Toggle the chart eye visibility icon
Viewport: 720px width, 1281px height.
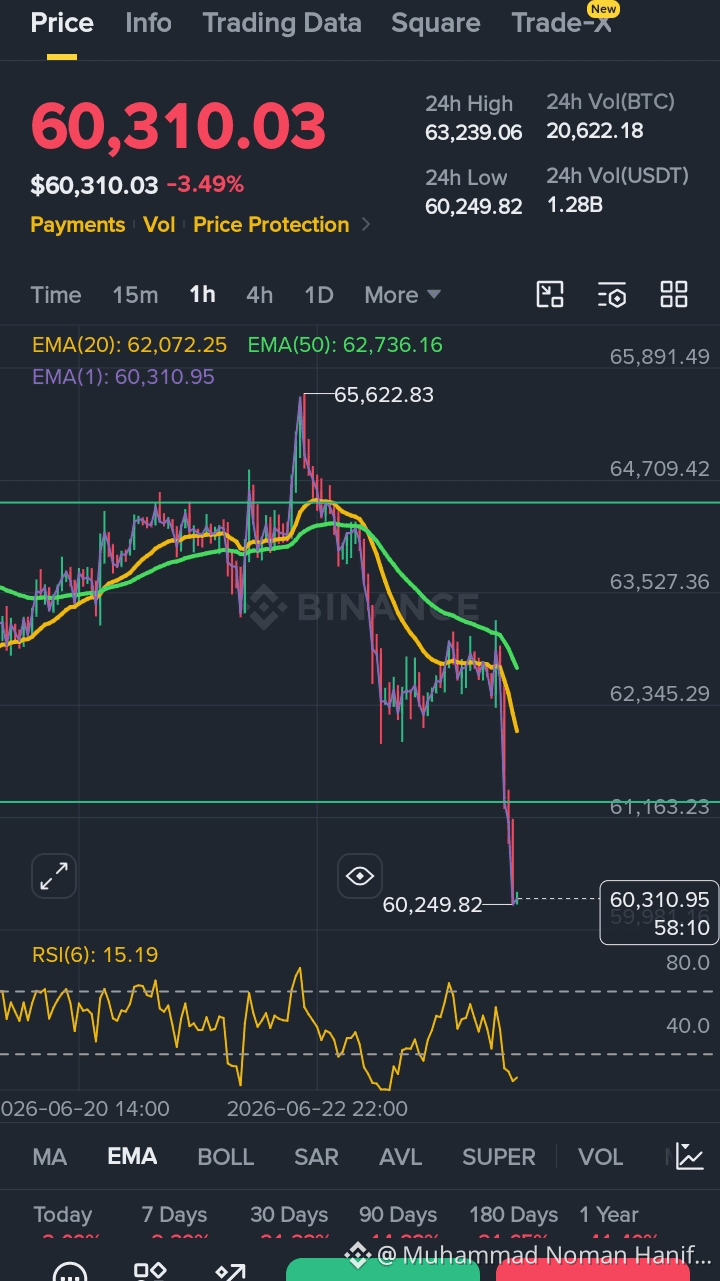360,877
